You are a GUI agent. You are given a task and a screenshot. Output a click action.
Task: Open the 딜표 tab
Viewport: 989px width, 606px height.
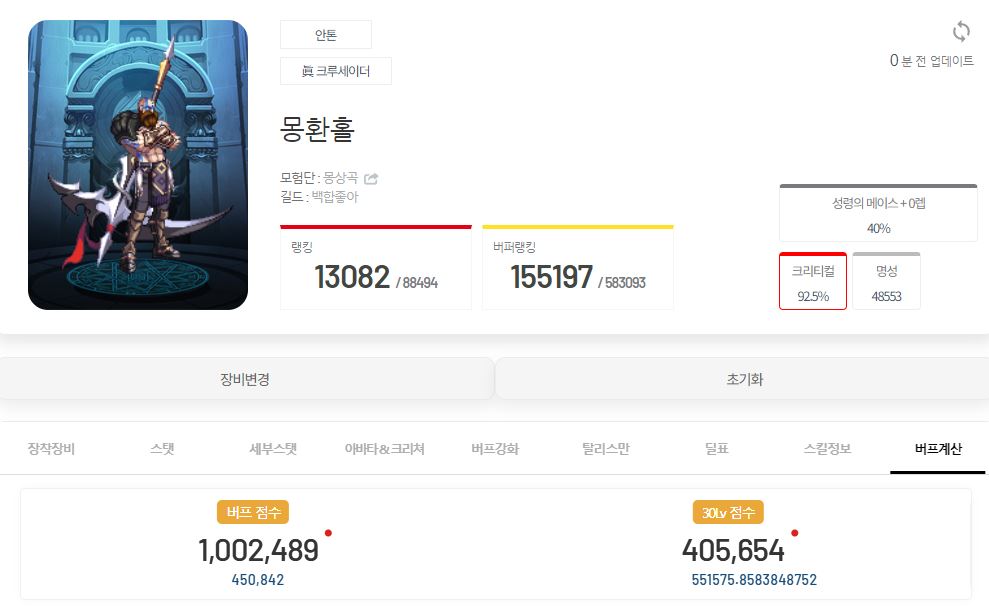pos(717,449)
